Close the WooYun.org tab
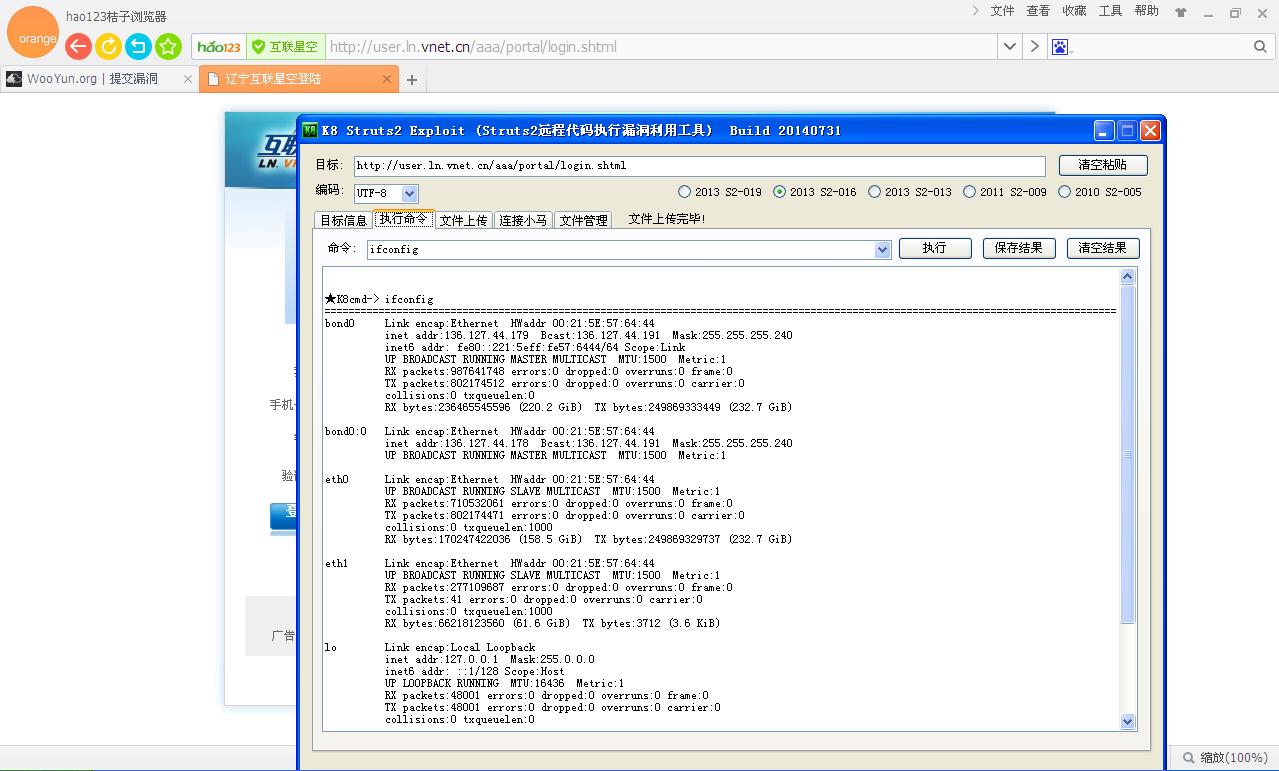This screenshot has width=1279, height=771. 187,79
